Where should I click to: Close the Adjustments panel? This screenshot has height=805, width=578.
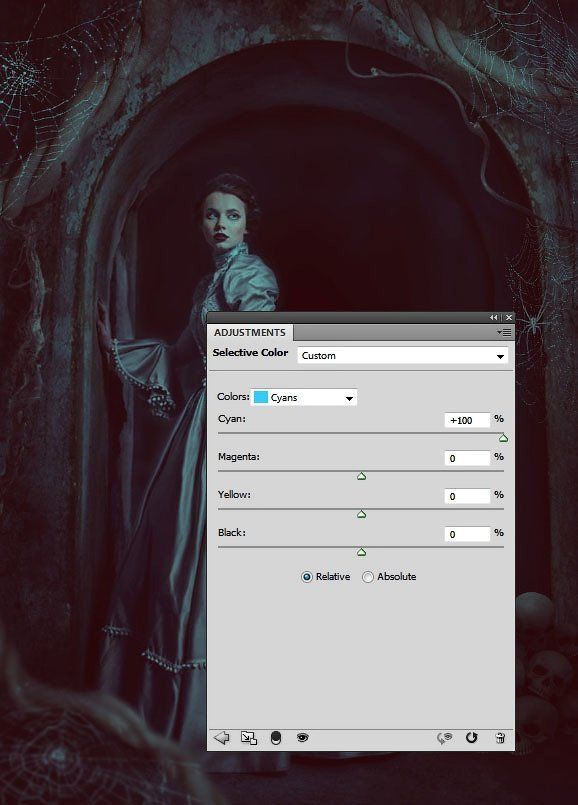508,317
